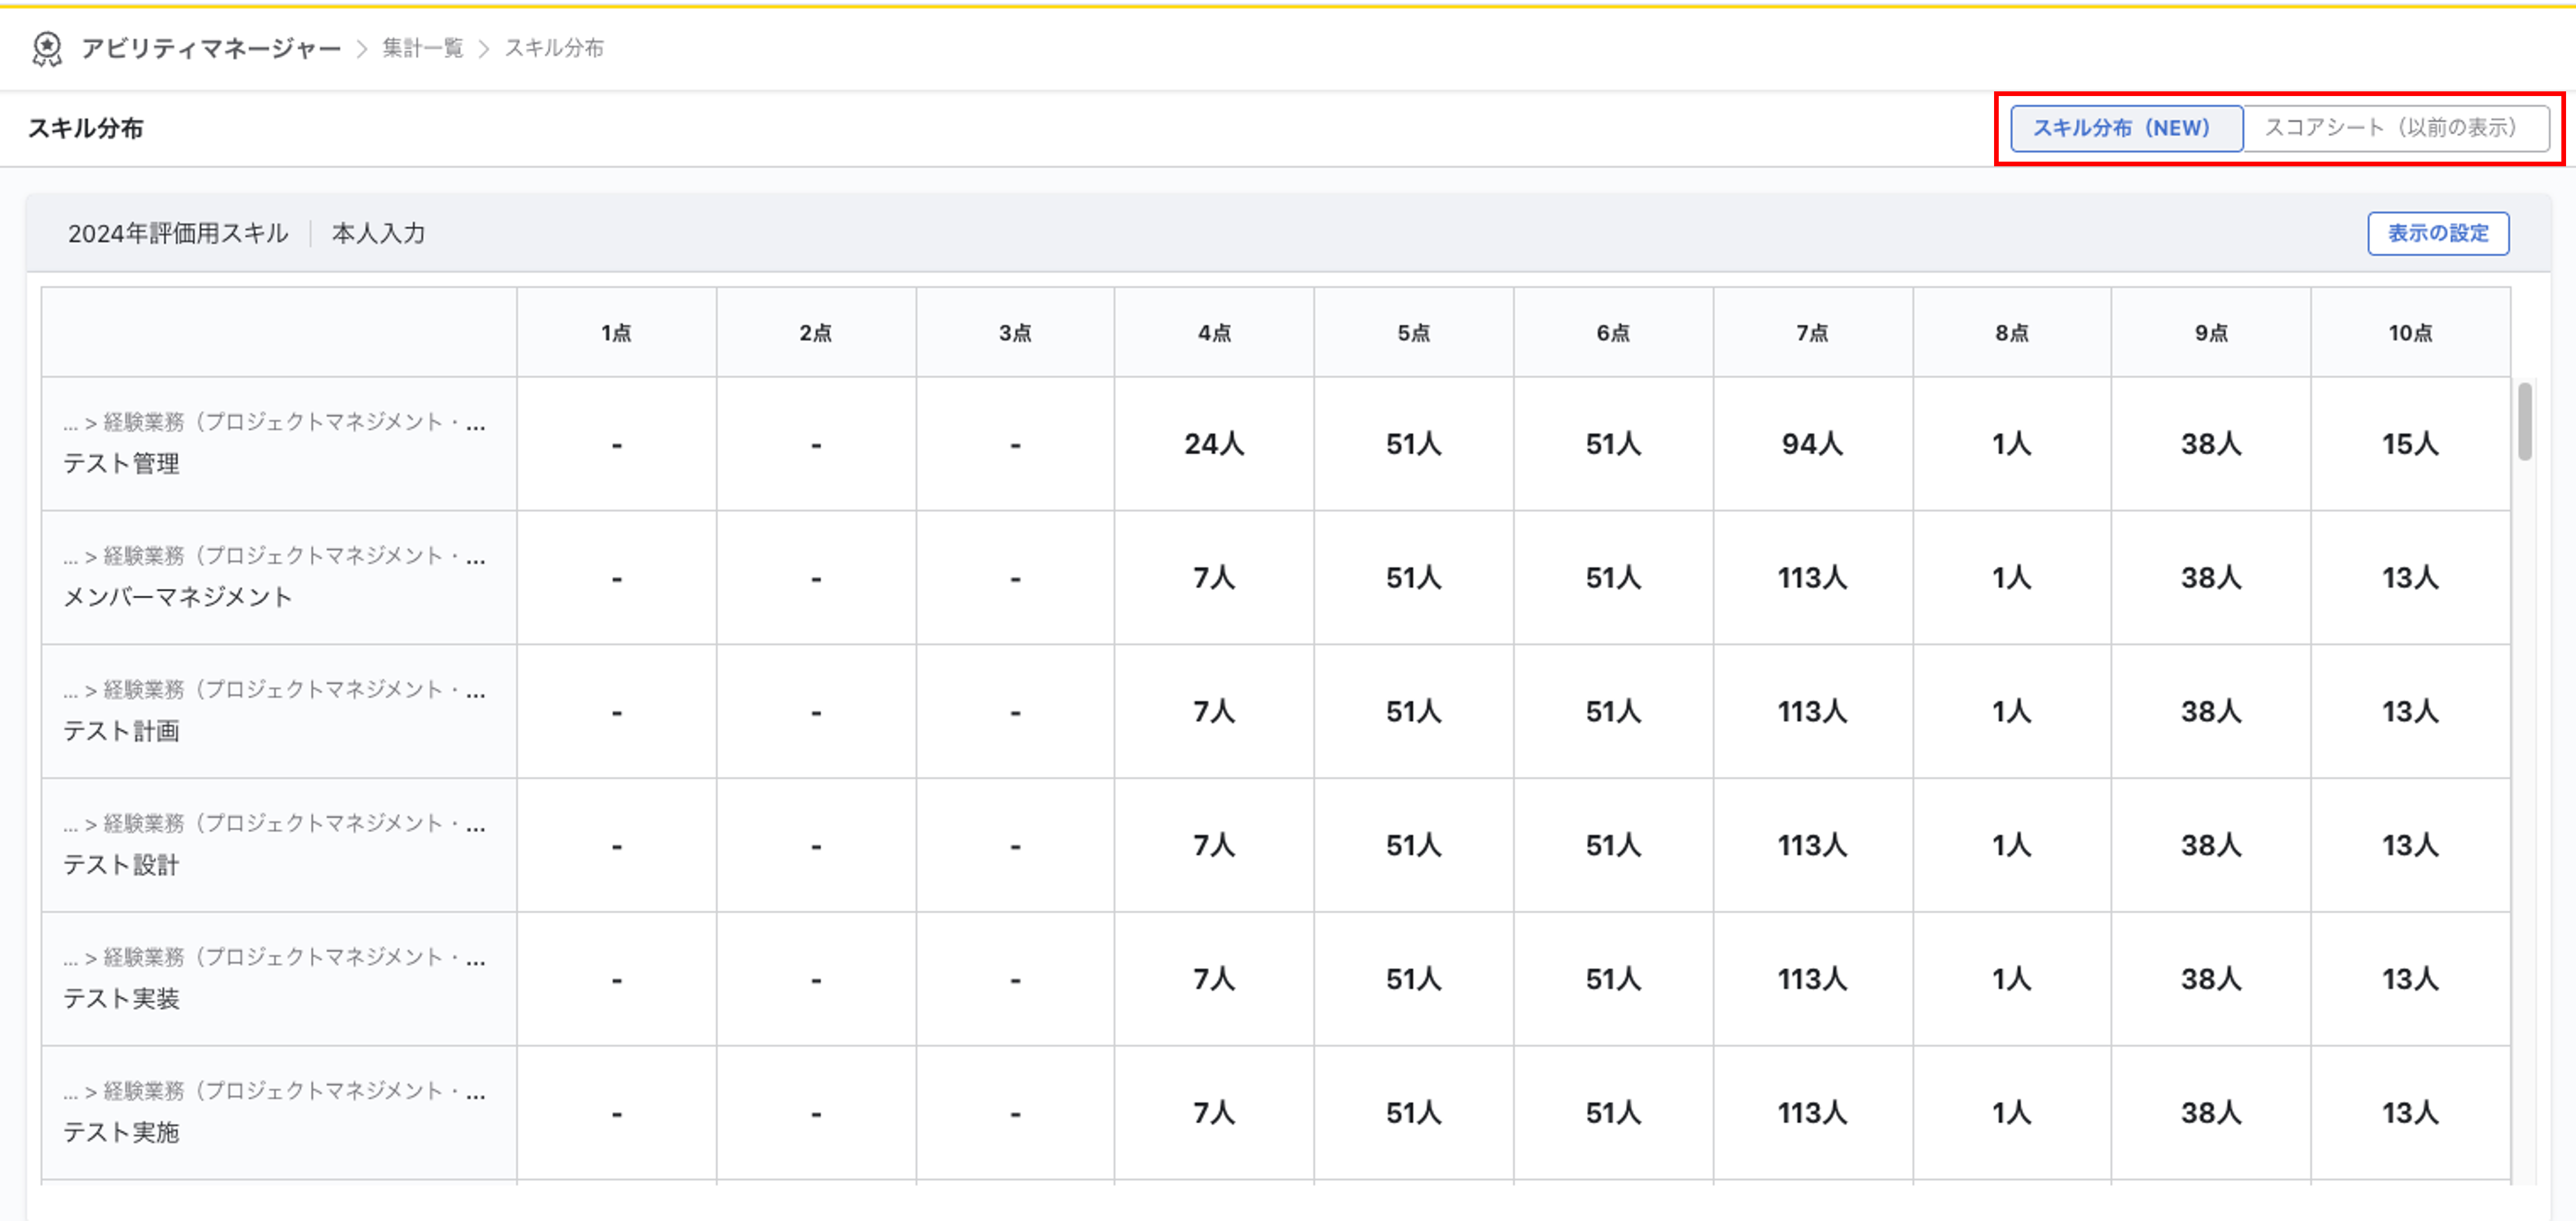Image resolution: width=2576 pixels, height=1221 pixels.
Task: Open 表示の設定 button
Action: coord(2438,233)
